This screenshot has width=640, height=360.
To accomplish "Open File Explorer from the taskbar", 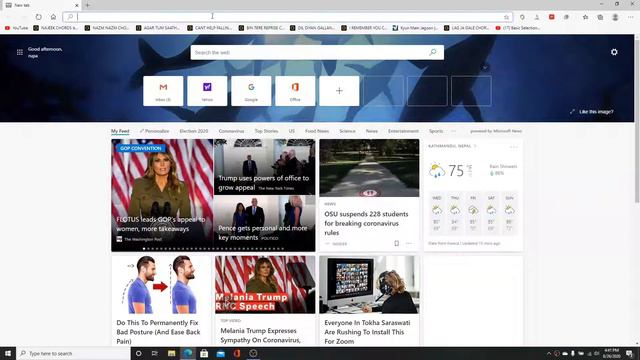I will [171, 353].
